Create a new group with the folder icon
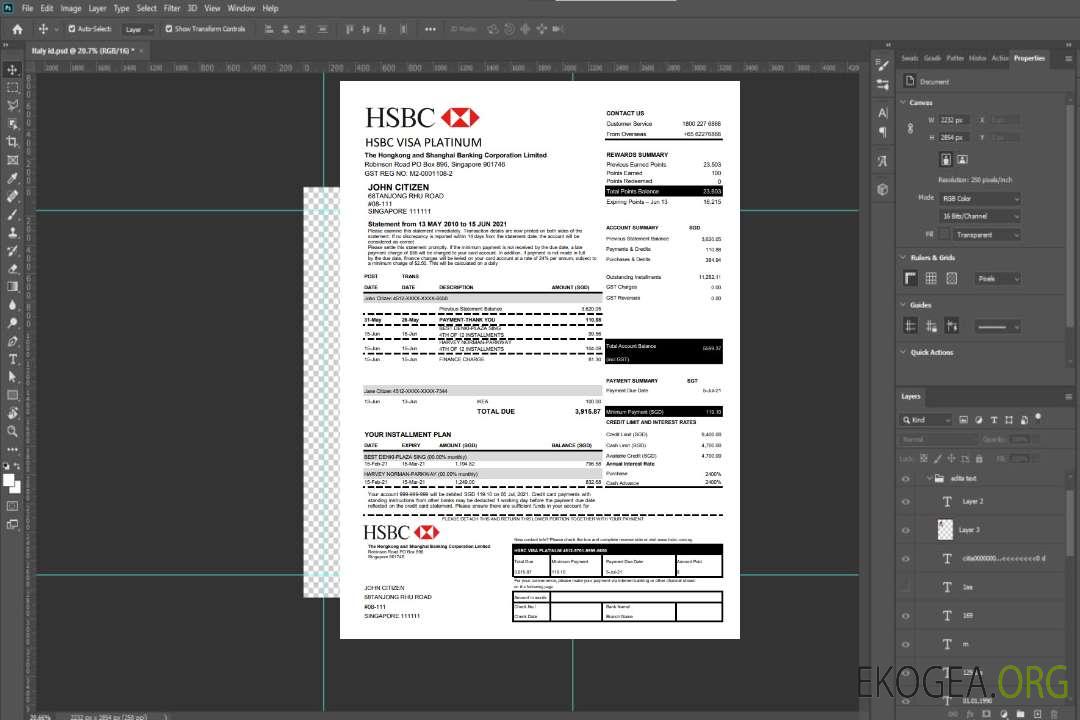 pyautogui.click(x=1020, y=714)
